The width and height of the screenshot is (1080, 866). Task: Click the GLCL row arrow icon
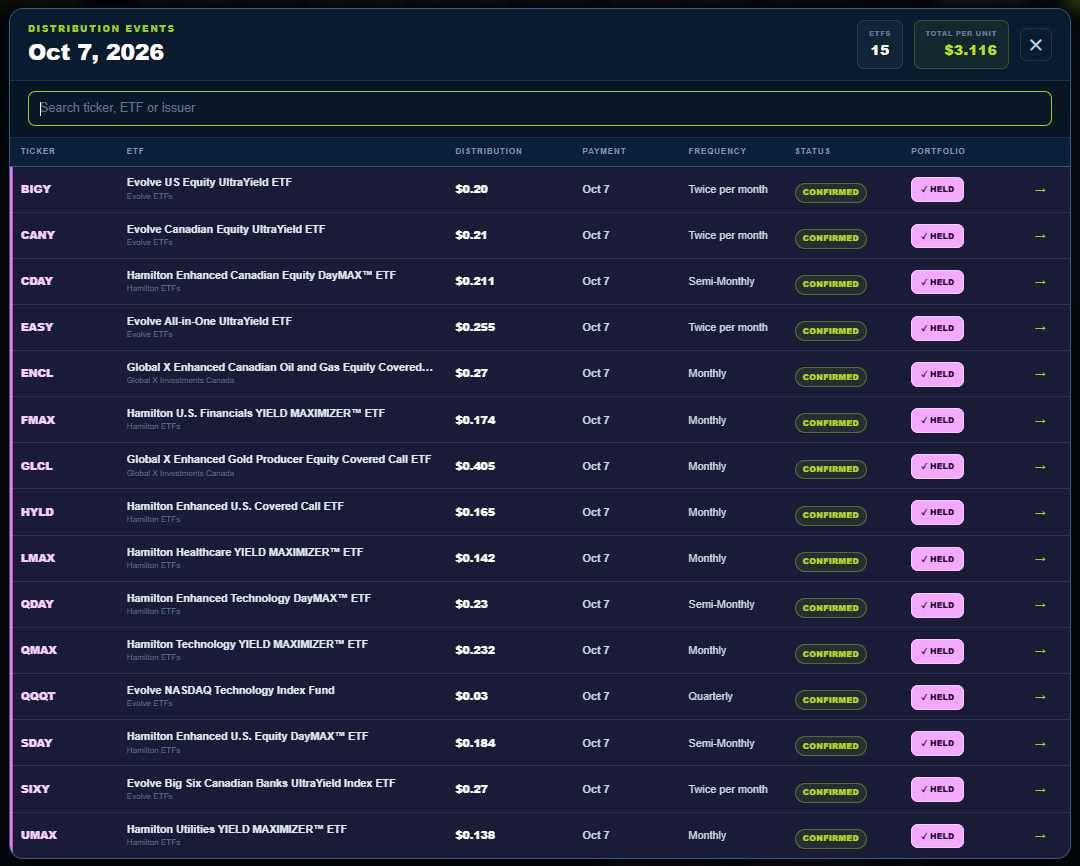pos(1040,466)
